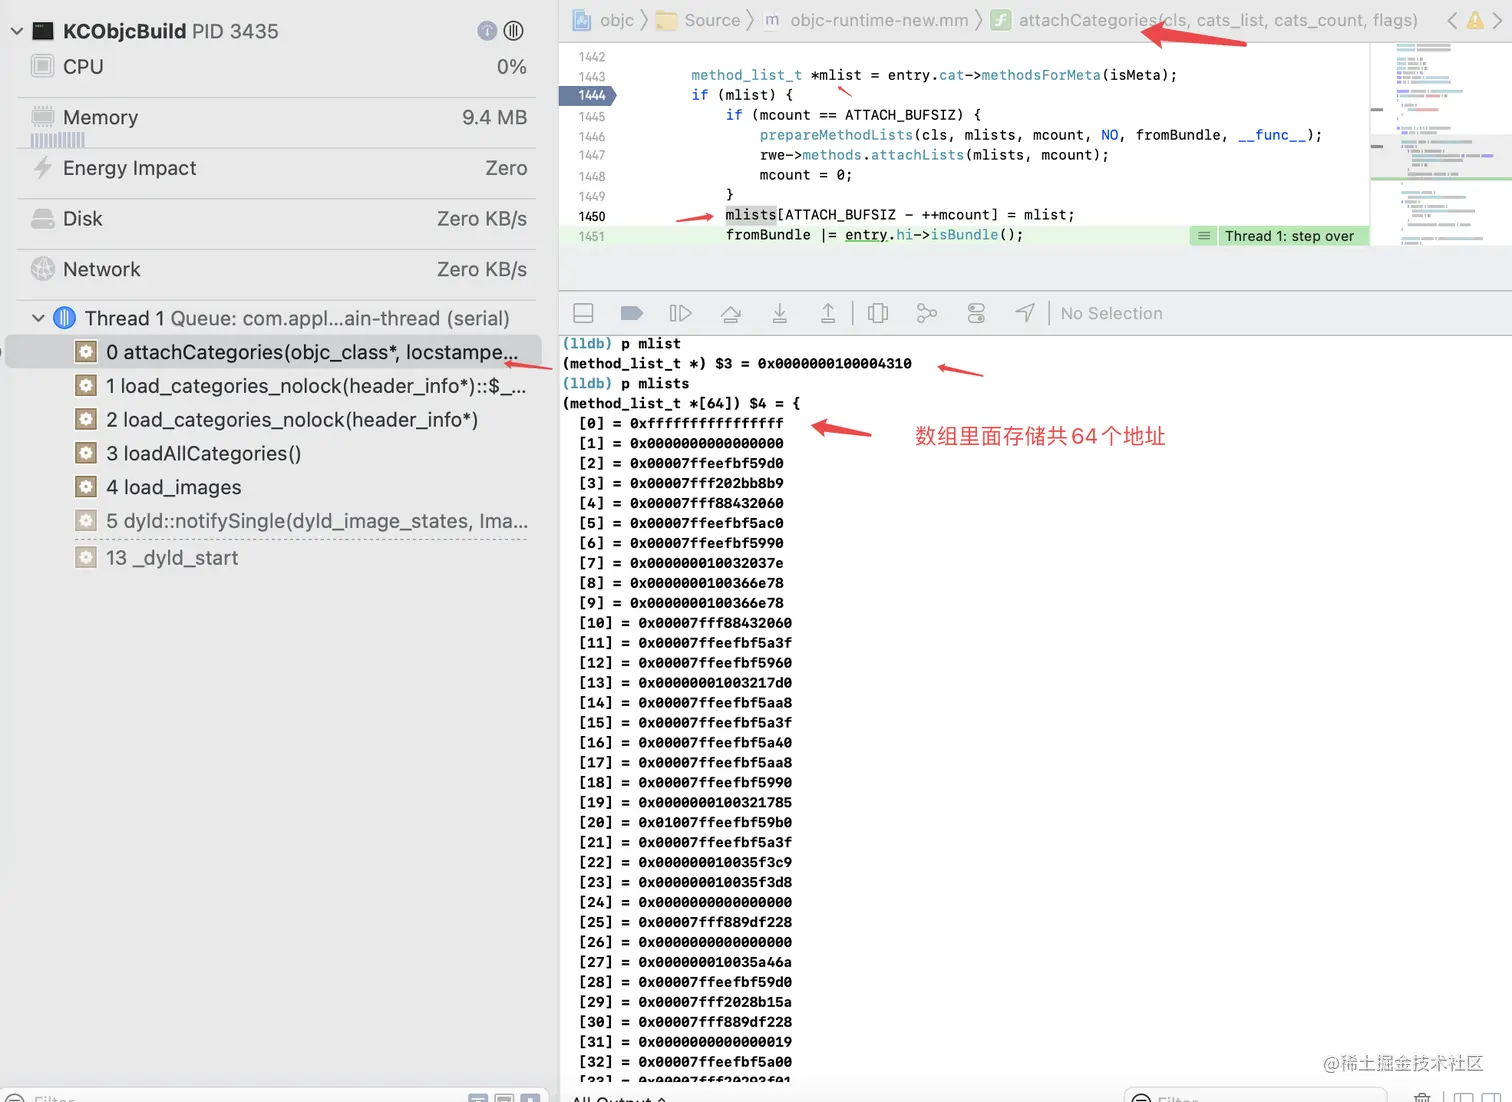Click the CPU gauge icon
Viewport: 1512px width, 1102px height.
click(42, 66)
